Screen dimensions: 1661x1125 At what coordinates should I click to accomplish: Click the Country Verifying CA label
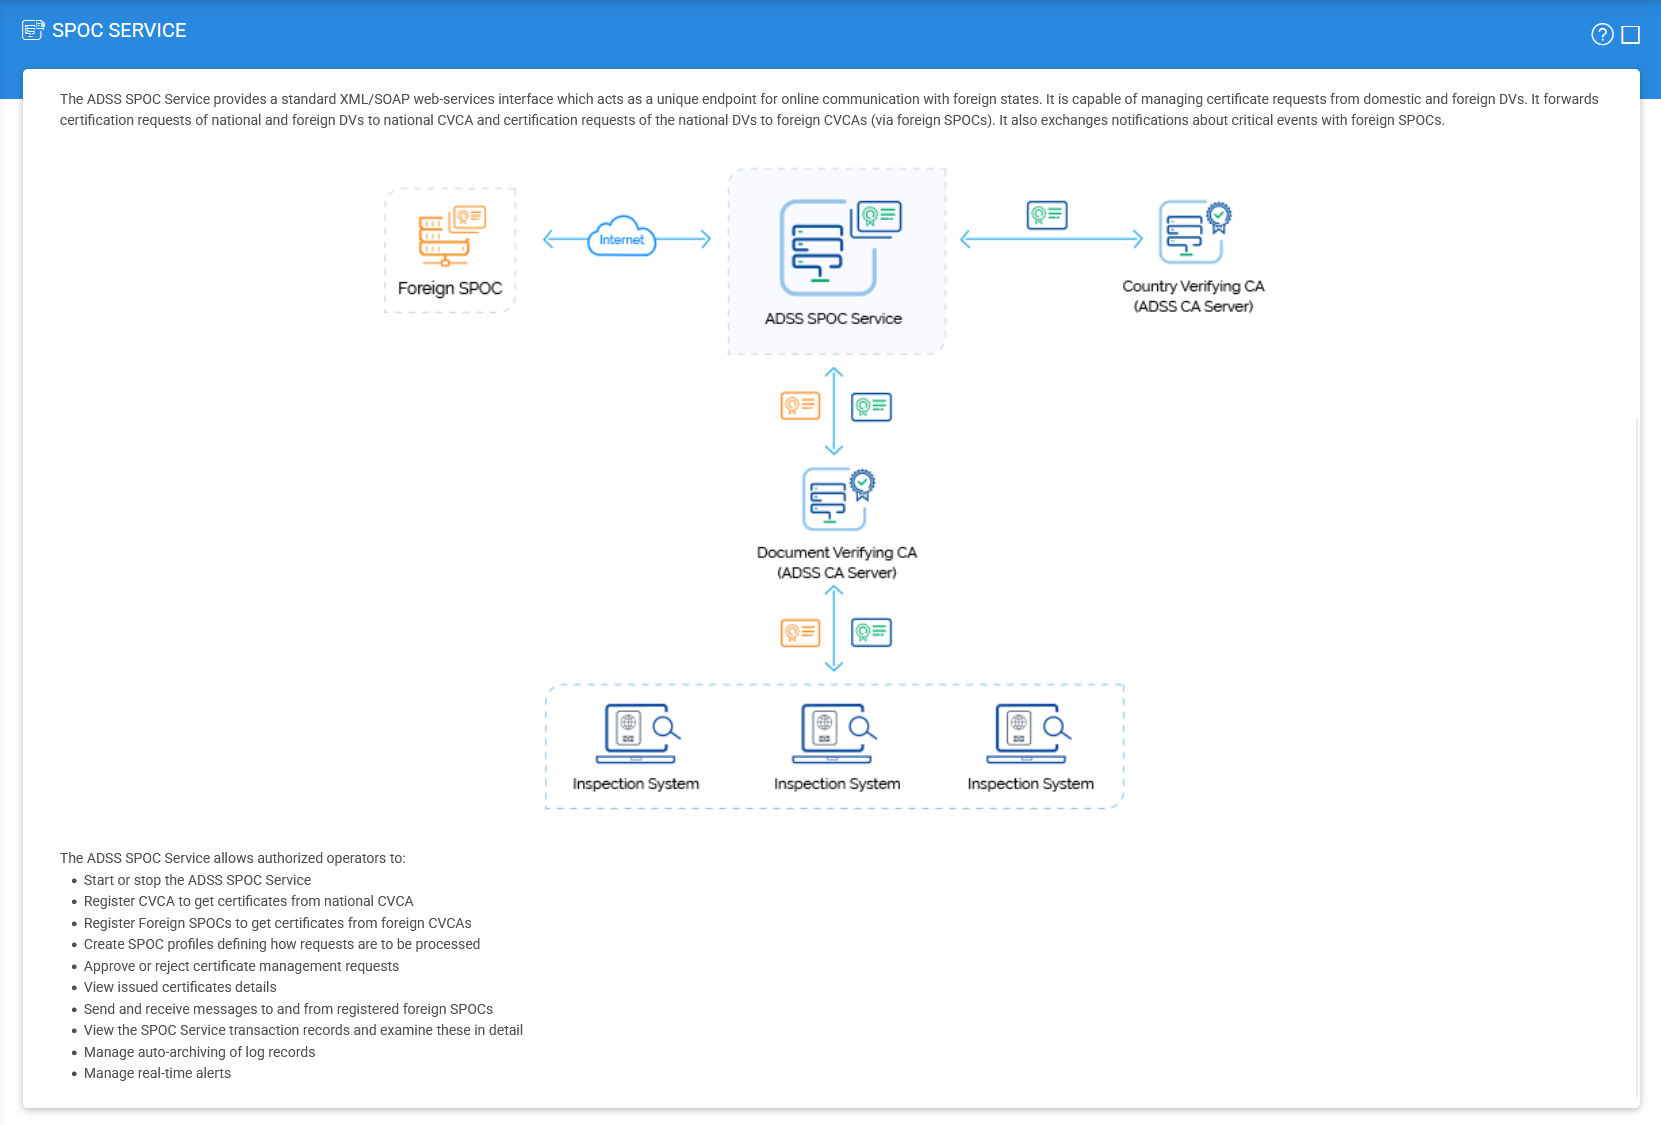tap(1193, 296)
